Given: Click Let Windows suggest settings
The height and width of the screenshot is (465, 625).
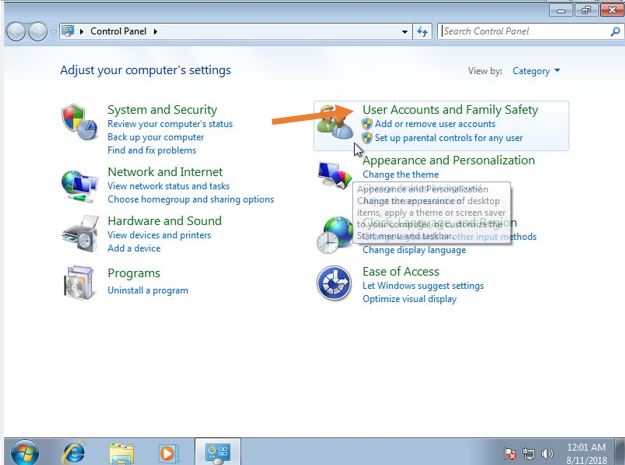Looking at the screenshot, I should click(x=423, y=286).
